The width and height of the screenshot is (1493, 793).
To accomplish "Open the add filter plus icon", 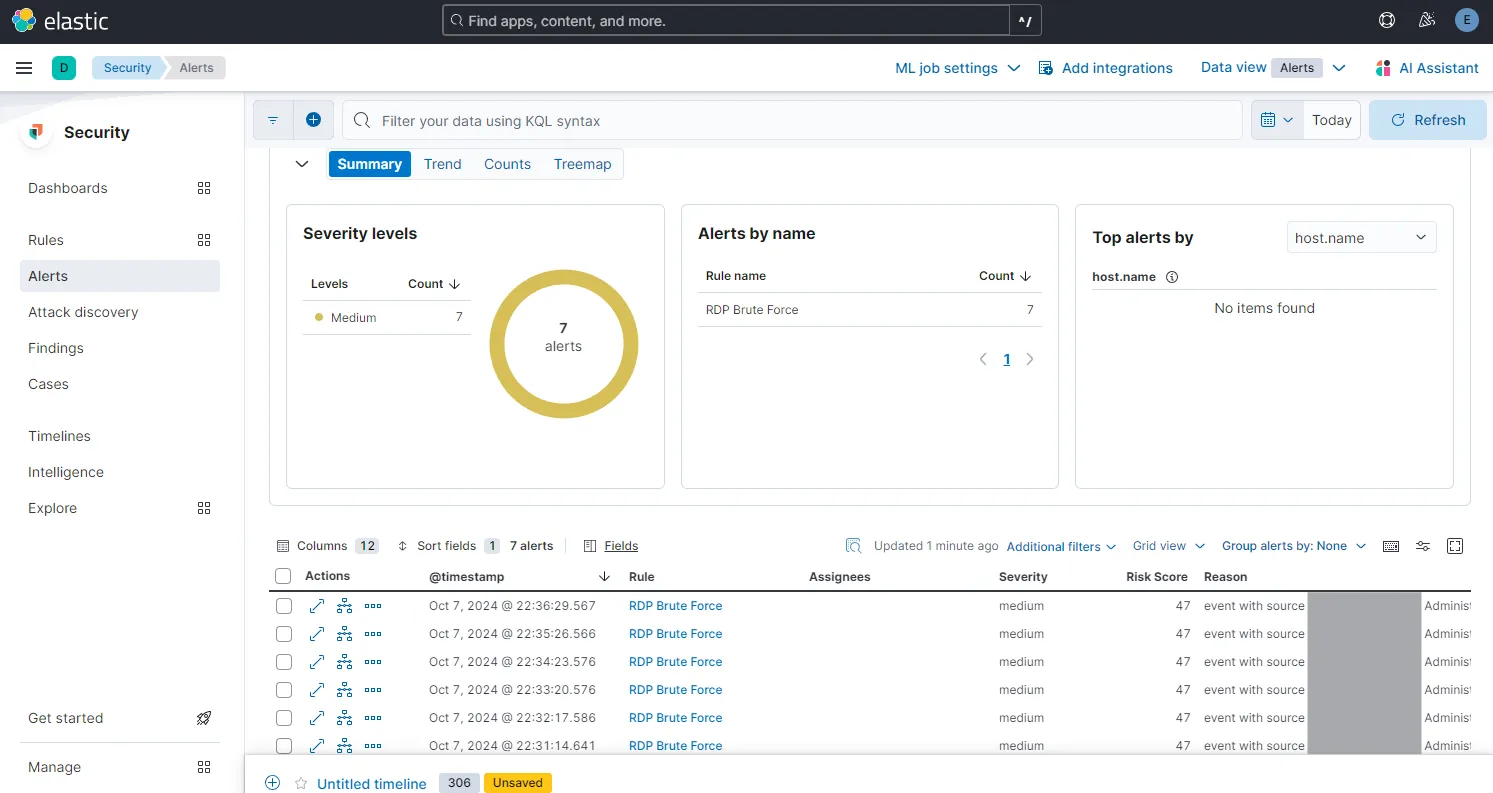I will tap(314, 119).
